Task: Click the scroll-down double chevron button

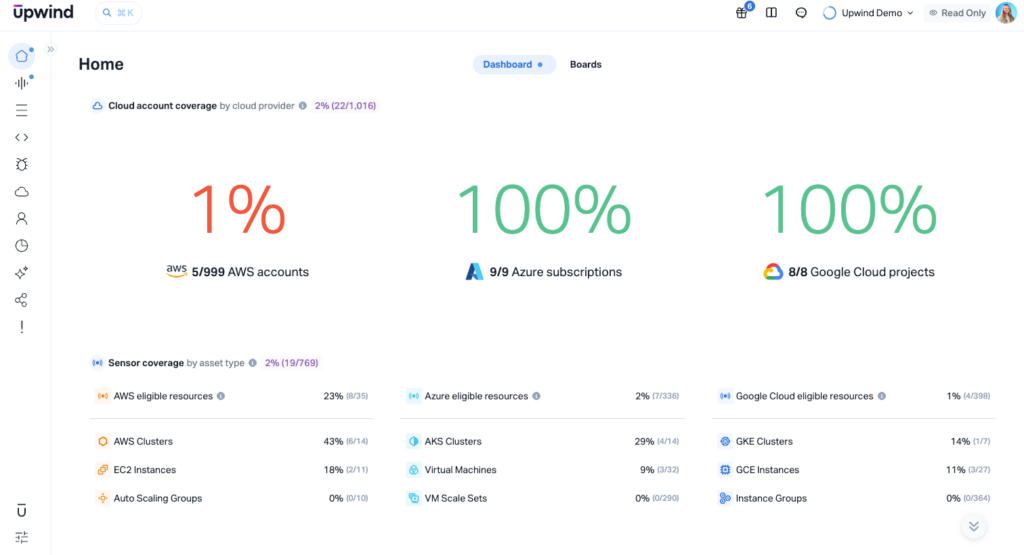Action: click(973, 526)
